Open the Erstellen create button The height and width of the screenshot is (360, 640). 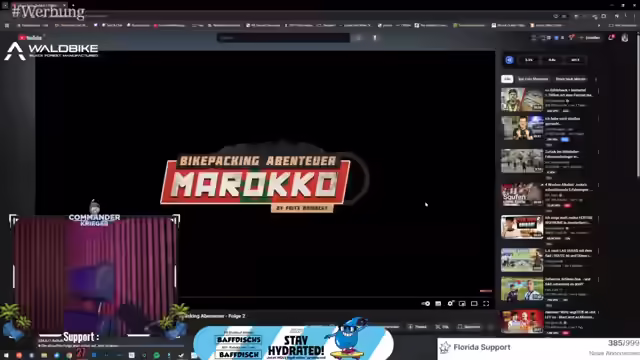tap(590, 38)
